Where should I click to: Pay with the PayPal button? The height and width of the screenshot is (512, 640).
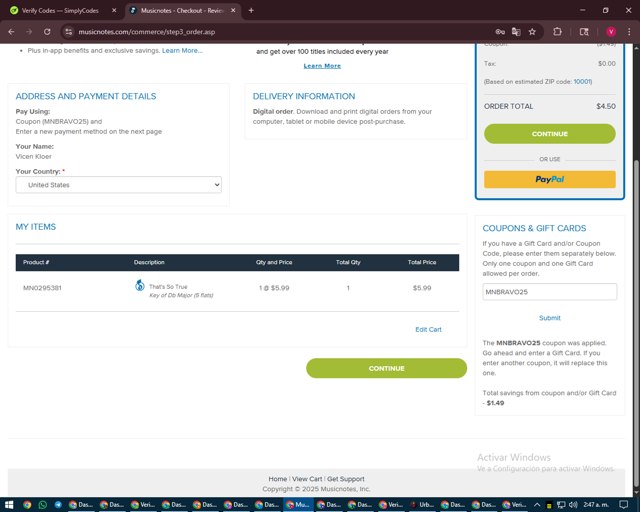tap(550, 179)
